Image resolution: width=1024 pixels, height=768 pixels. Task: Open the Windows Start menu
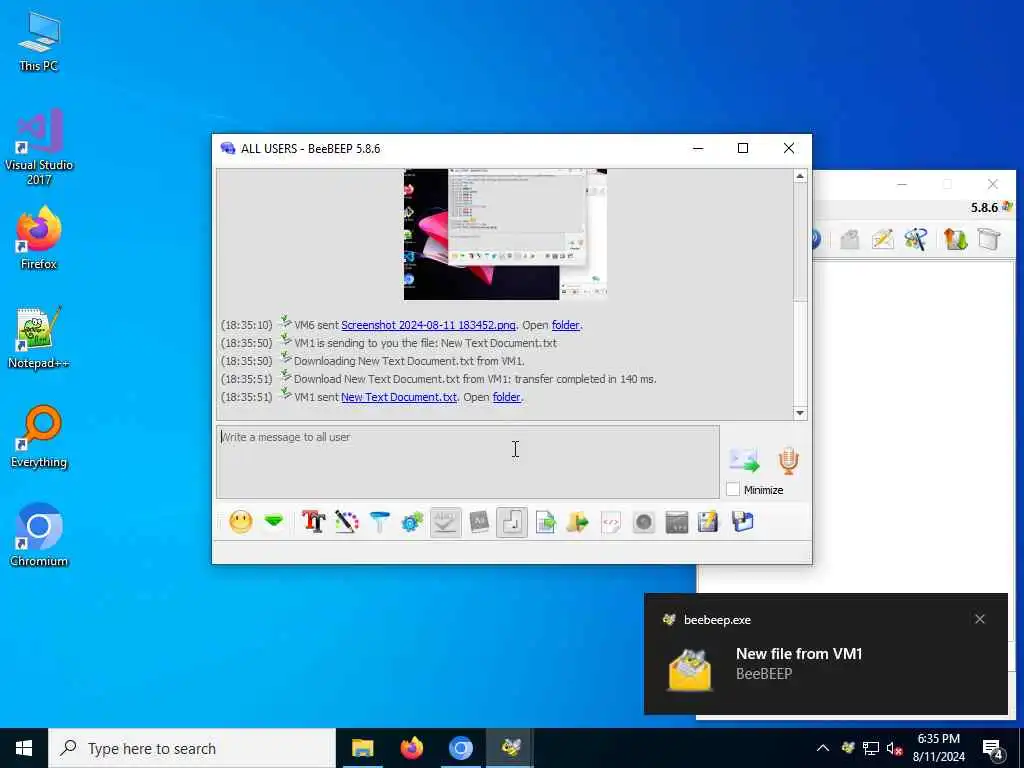click(x=24, y=748)
